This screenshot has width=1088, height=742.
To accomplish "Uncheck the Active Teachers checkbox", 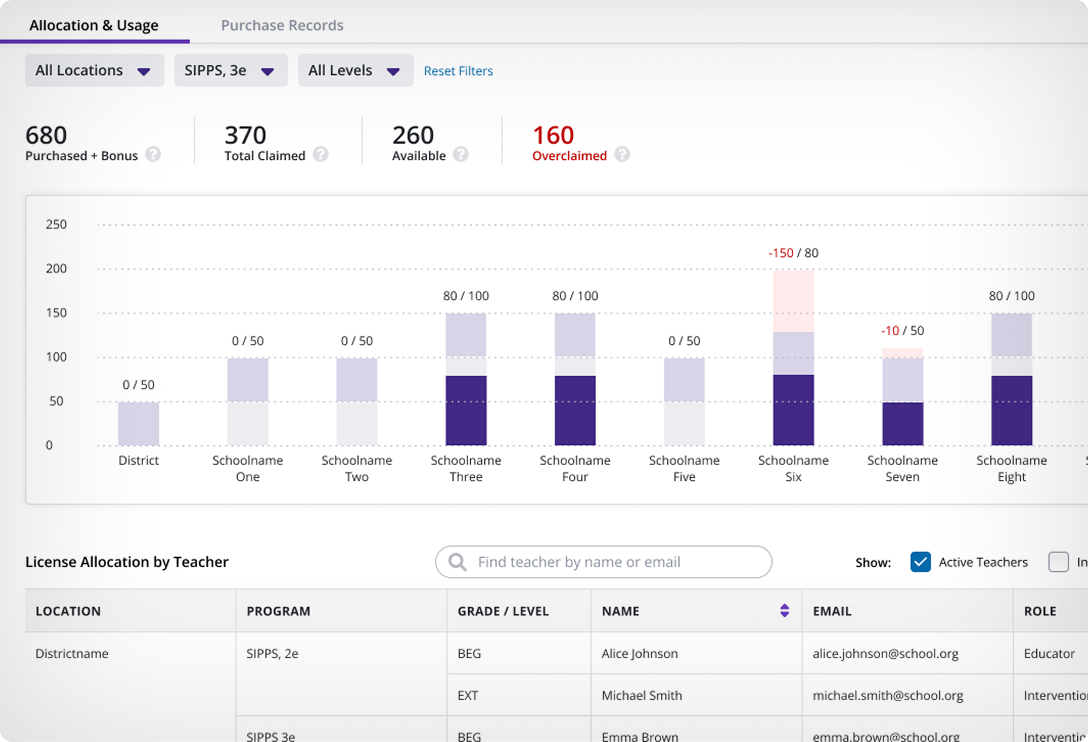I will tap(920, 562).
